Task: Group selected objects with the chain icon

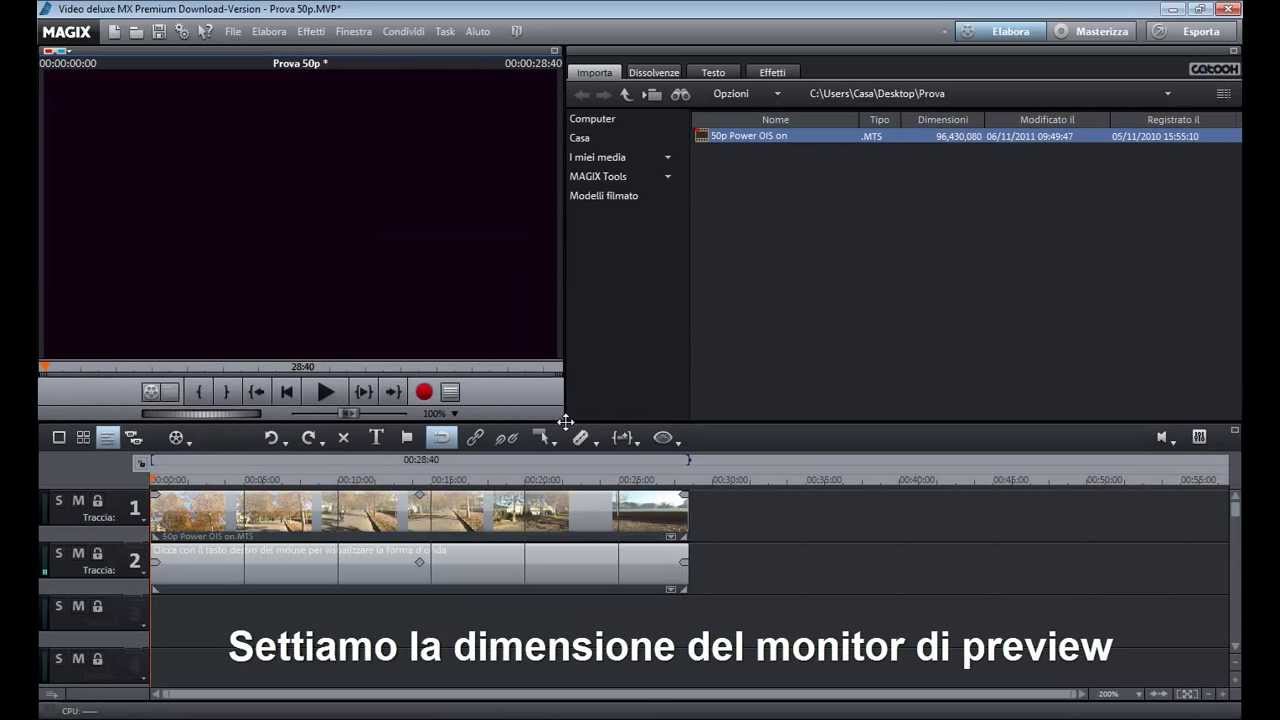Action: pyautogui.click(x=475, y=437)
